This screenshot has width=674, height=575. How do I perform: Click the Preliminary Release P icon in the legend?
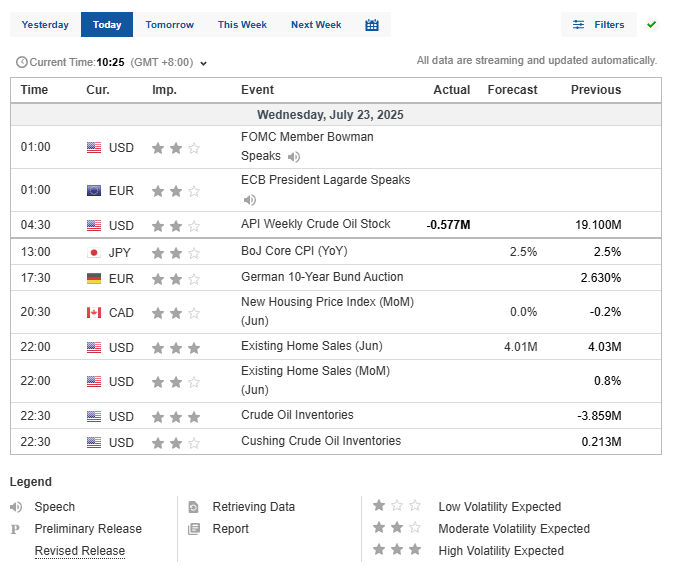(15, 529)
